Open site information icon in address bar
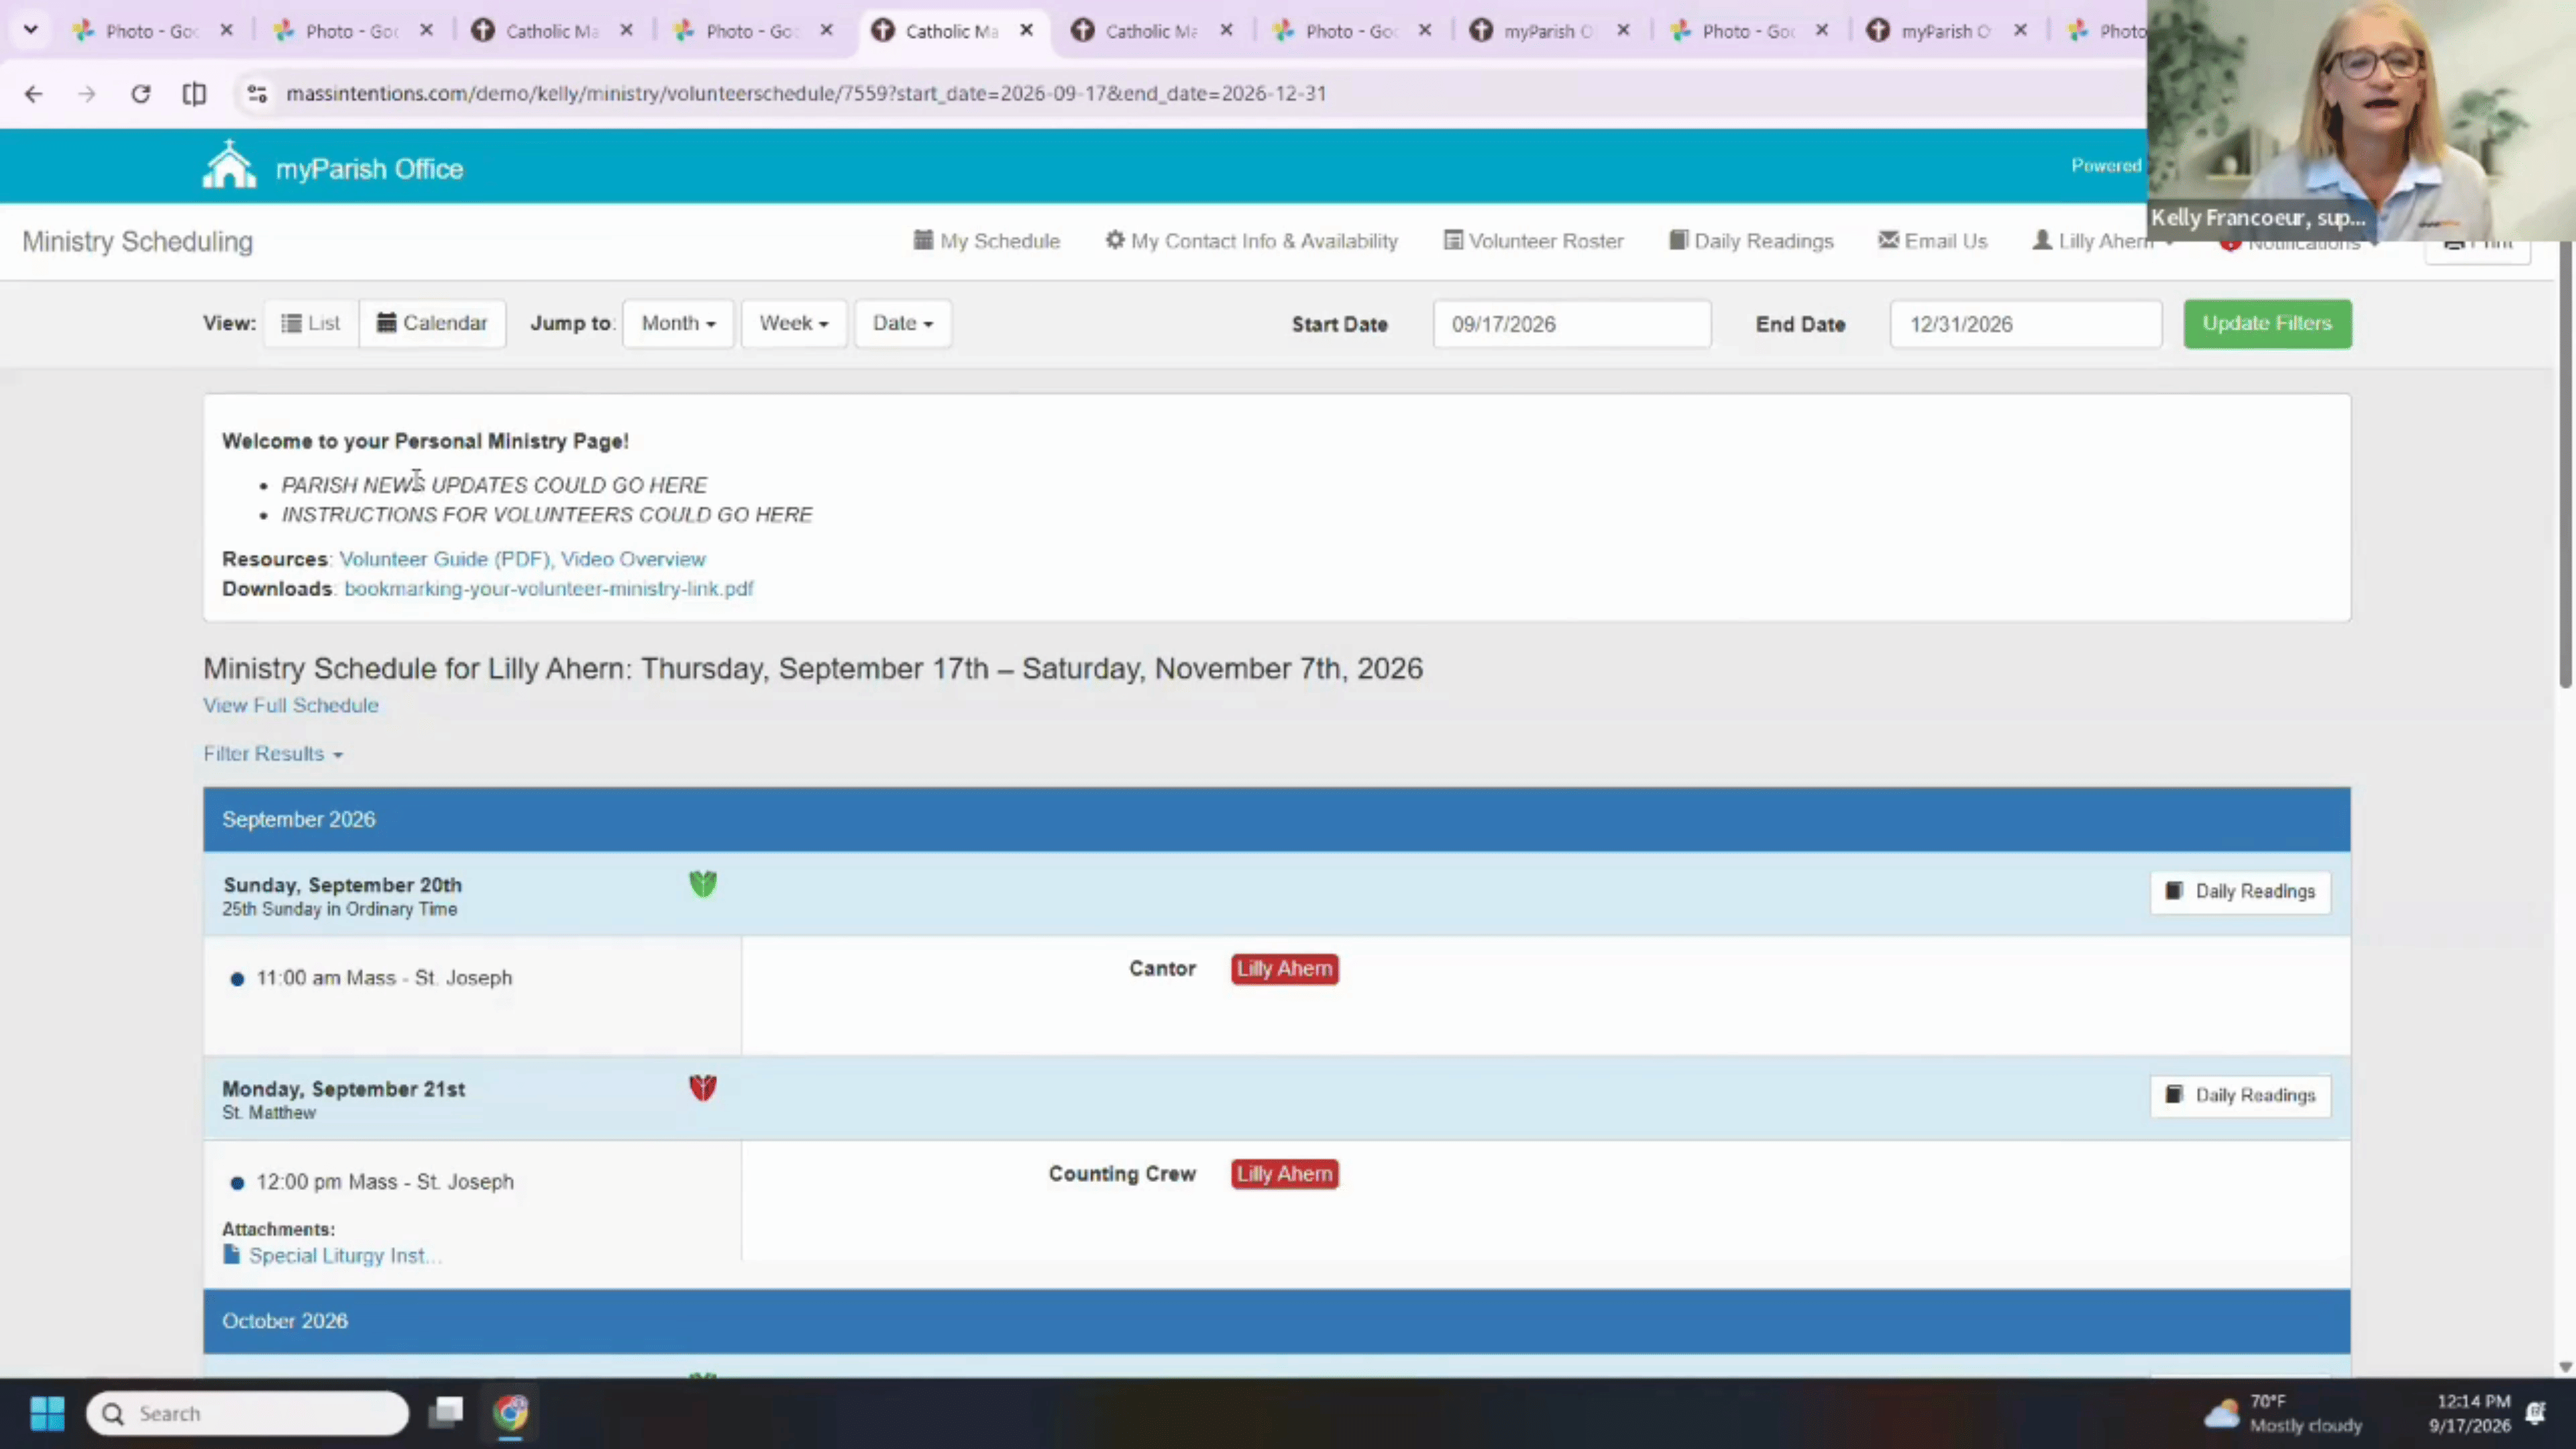 click(257, 94)
